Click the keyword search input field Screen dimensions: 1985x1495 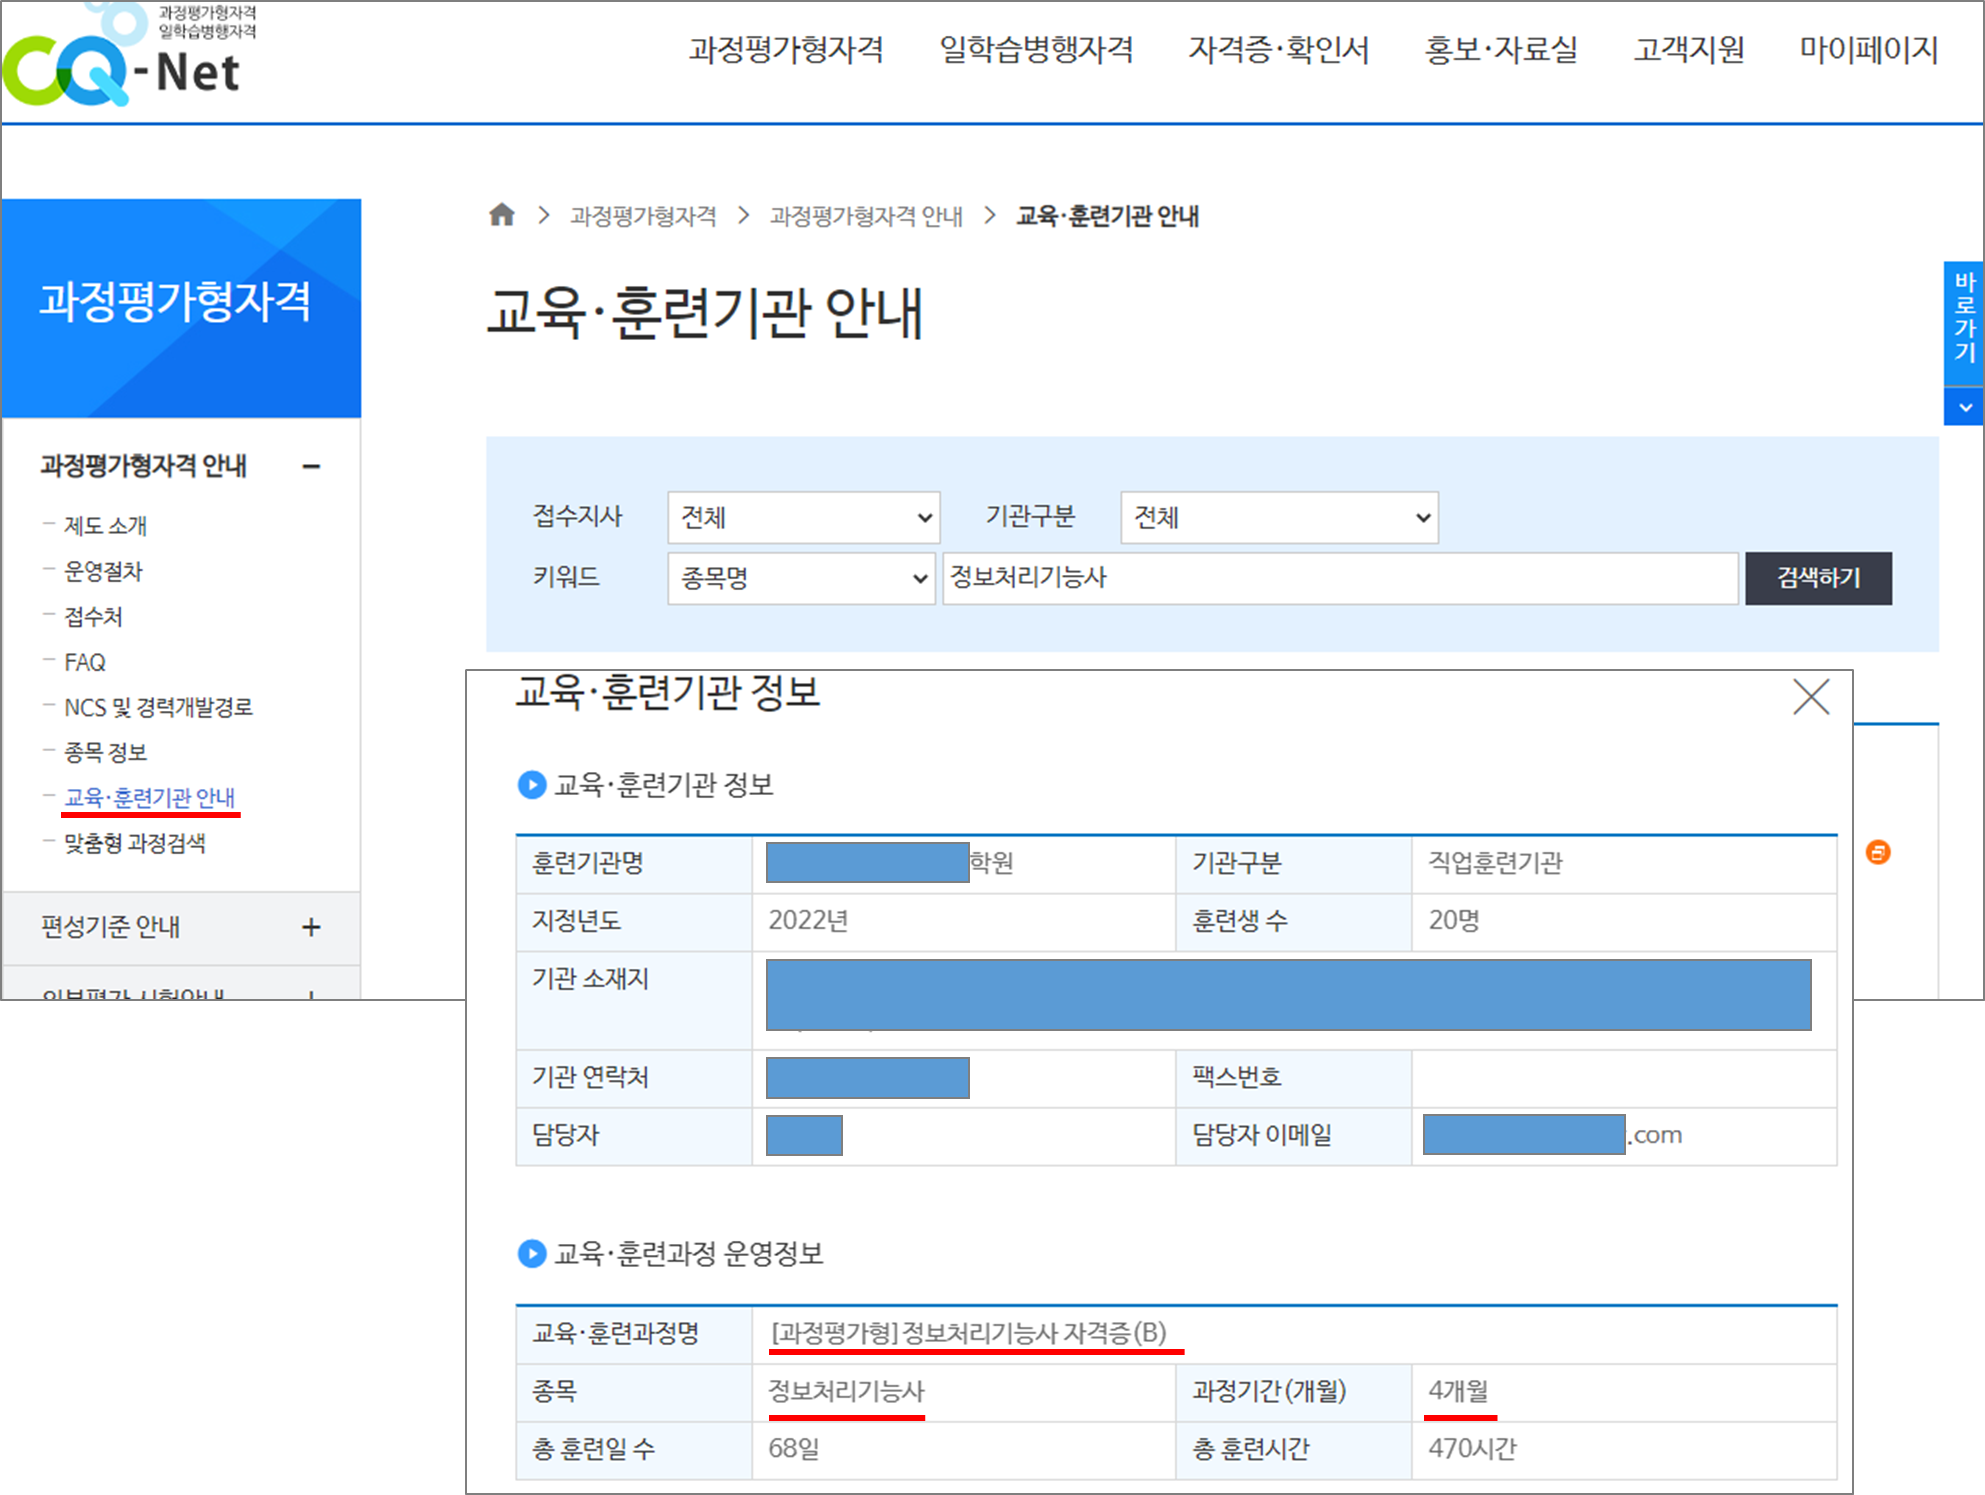coord(1340,578)
